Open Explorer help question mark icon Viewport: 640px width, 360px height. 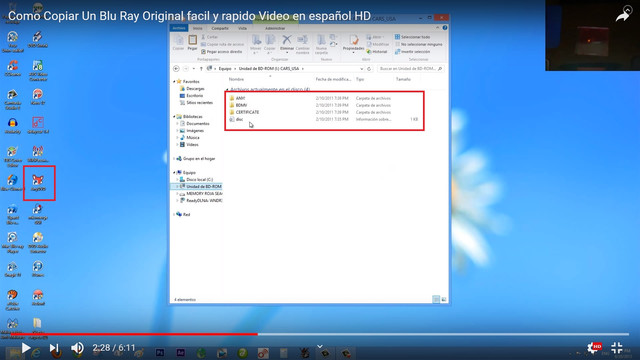pyautogui.click(x=444, y=28)
